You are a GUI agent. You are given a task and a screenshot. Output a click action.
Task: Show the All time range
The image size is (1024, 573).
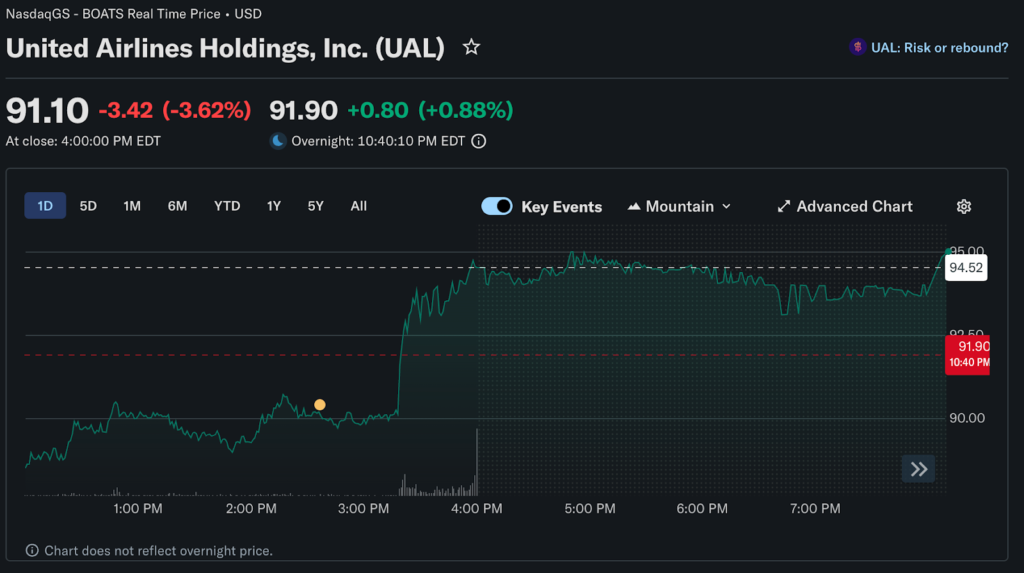point(359,206)
